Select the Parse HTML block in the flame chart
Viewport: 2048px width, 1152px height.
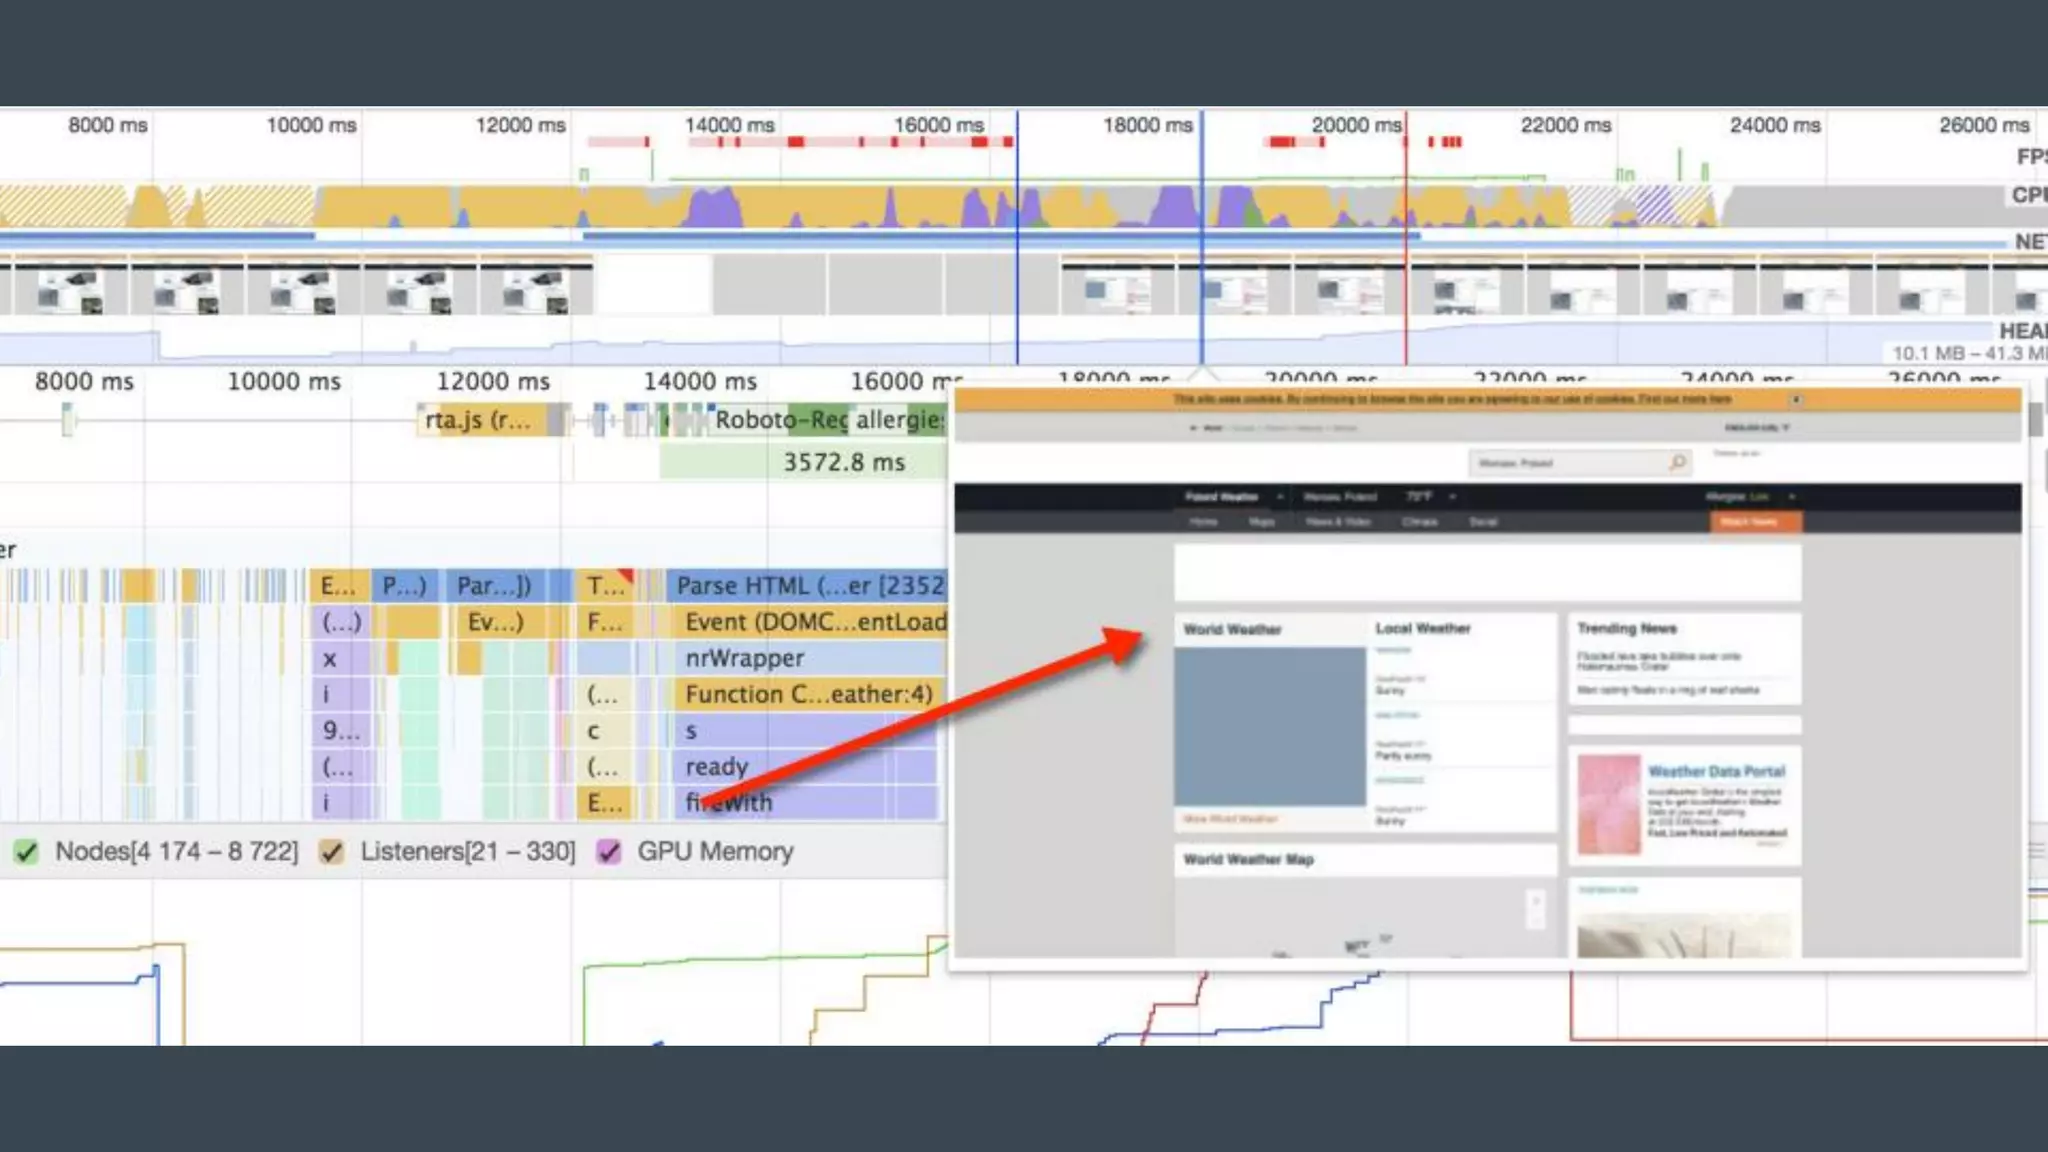(x=808, y=586)
